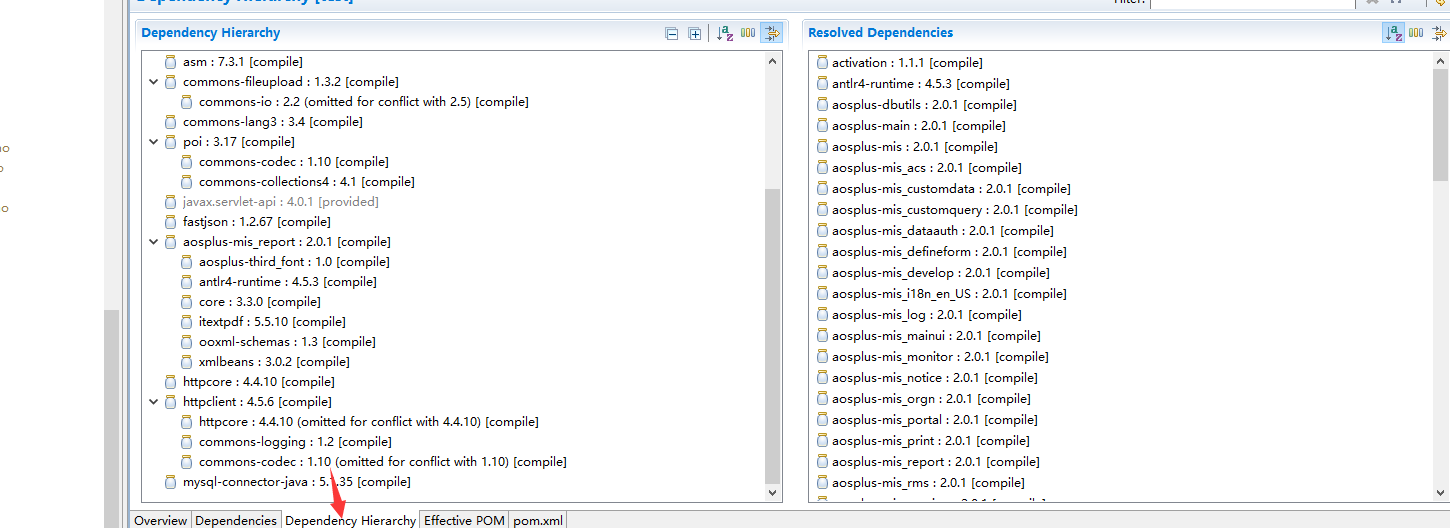Click jar icon beside aosplus-mis_customquery
Image resolution: width=1450 pixels, height=528 pixels.
[x=822, y=210]
